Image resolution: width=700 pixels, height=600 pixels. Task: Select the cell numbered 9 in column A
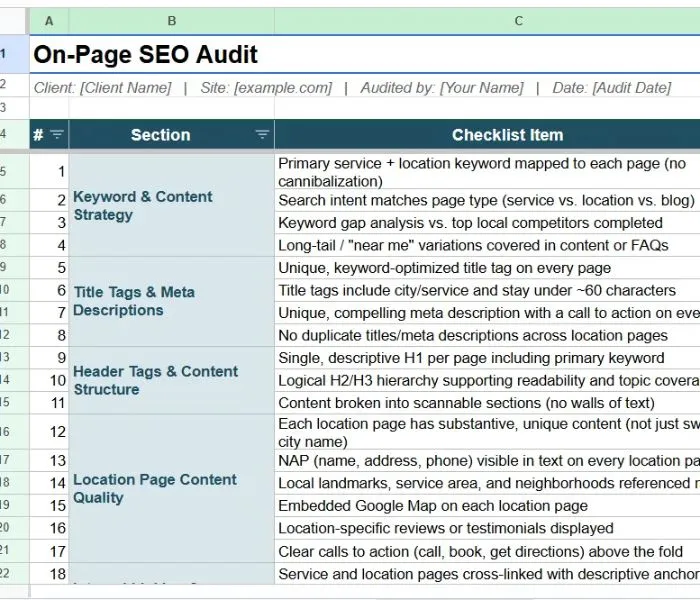(x=49, y=358)
